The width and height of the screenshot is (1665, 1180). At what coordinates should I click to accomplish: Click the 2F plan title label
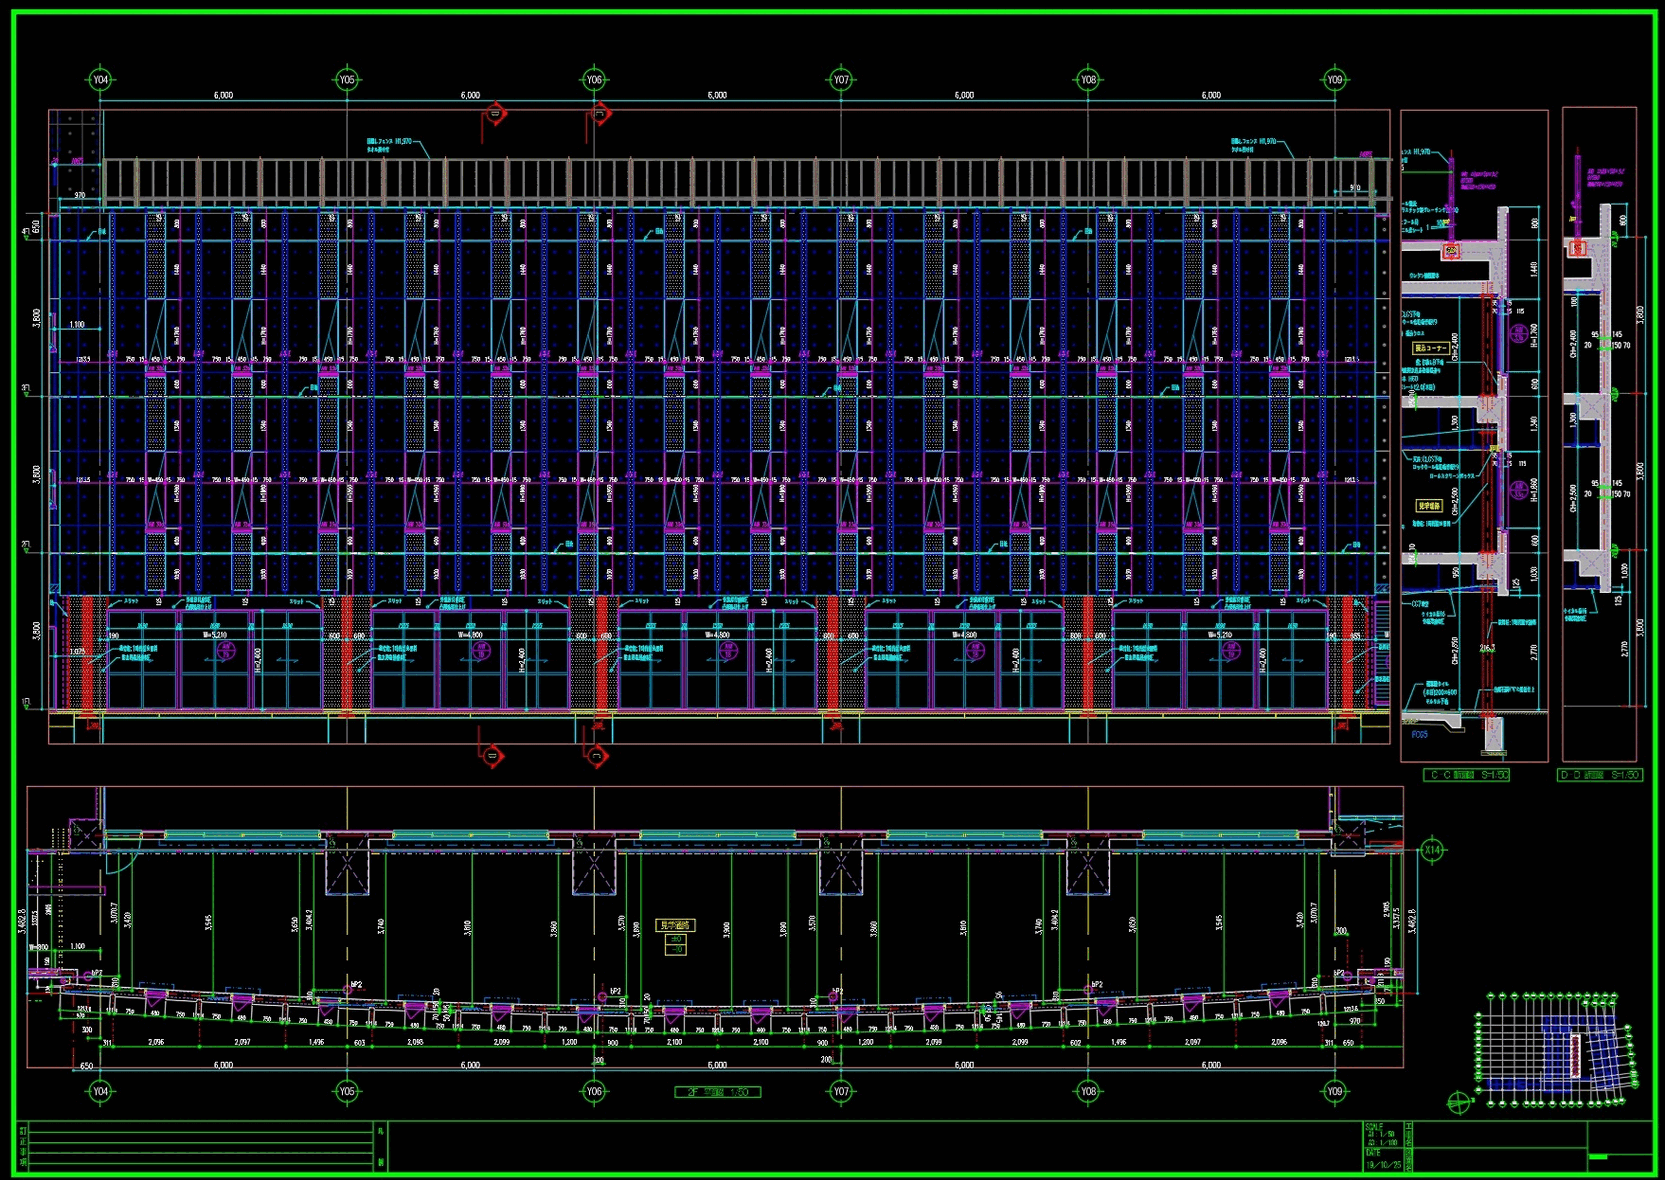point(717,1092)
